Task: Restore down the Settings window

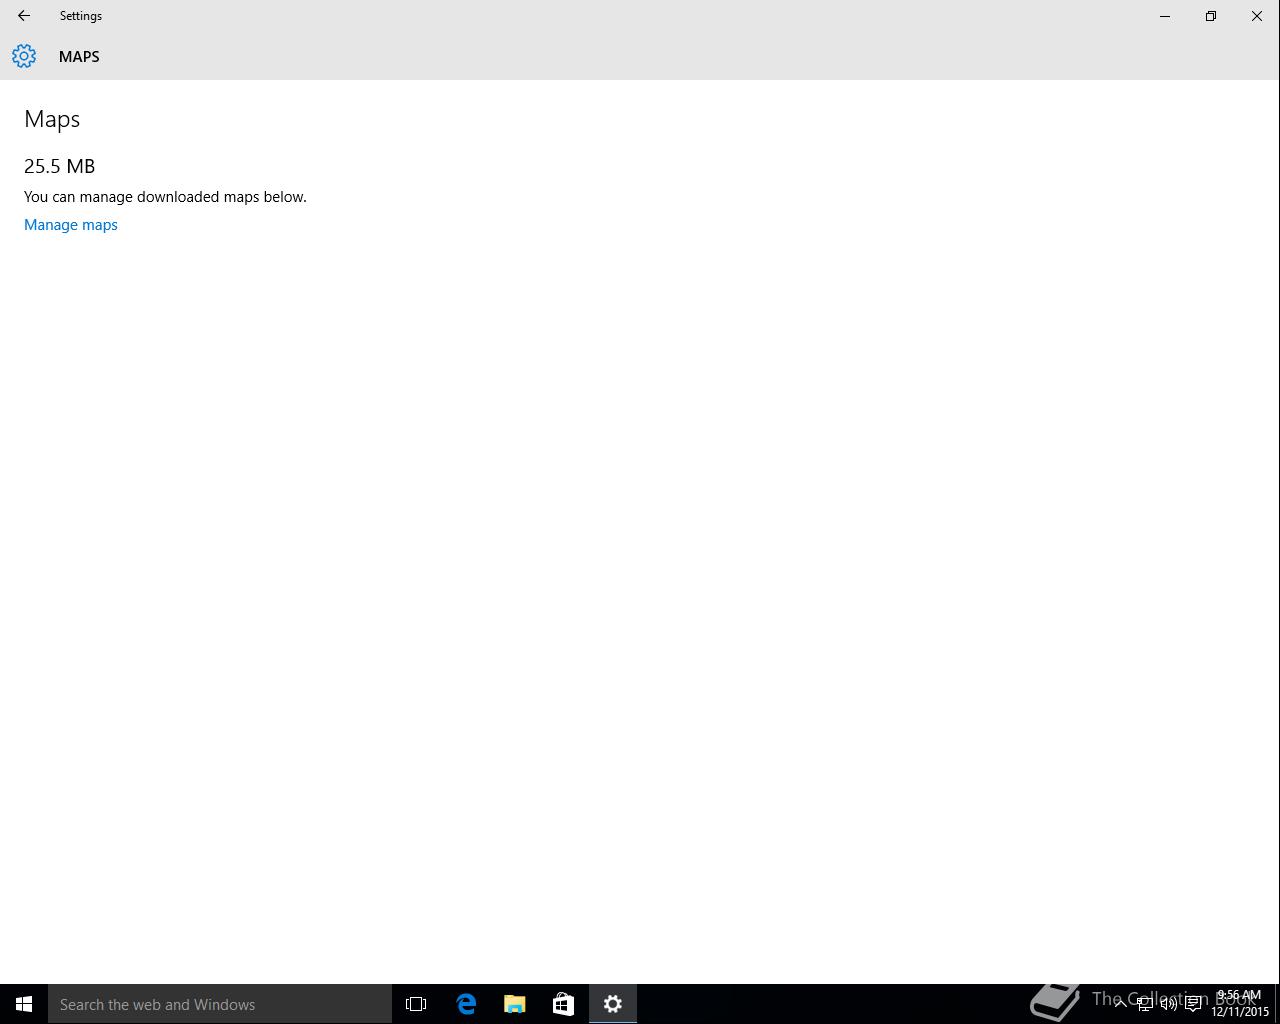Action: pyautogui.click(x=1211, y=16)
